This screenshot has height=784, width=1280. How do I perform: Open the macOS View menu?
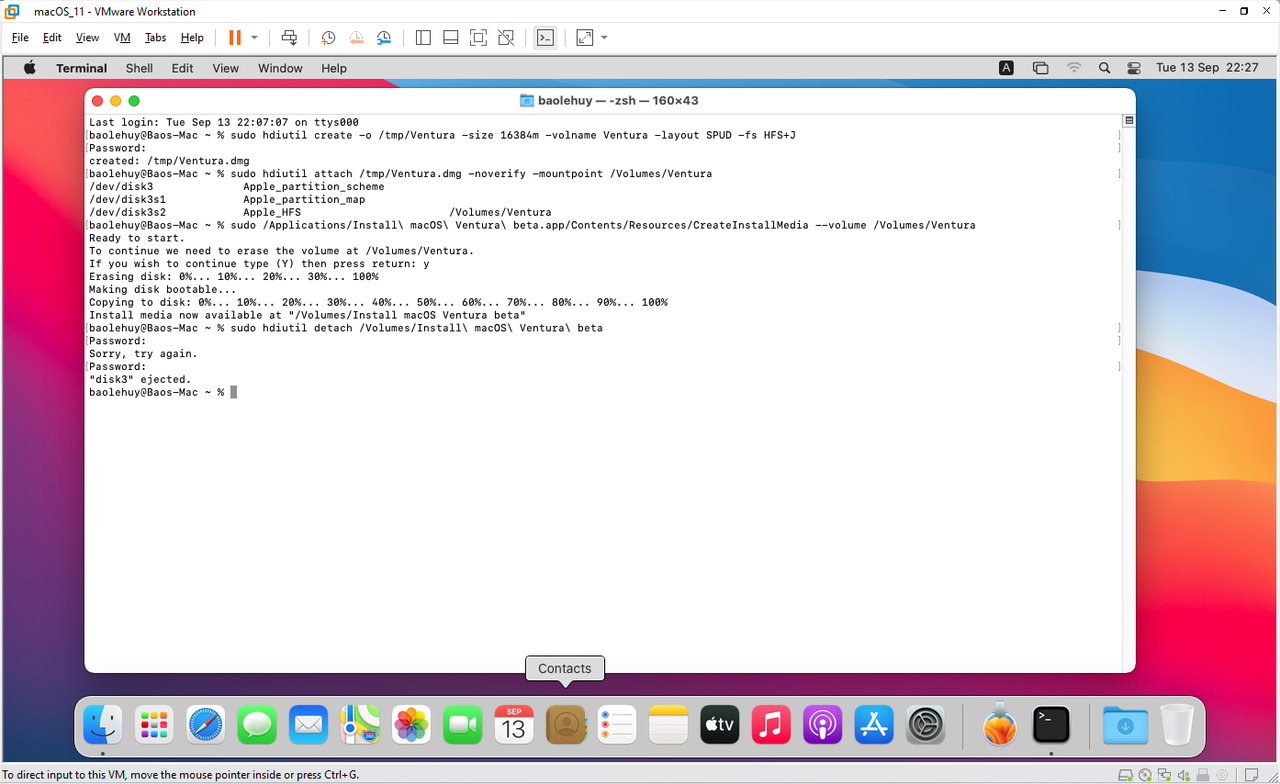tap(225, 68)
